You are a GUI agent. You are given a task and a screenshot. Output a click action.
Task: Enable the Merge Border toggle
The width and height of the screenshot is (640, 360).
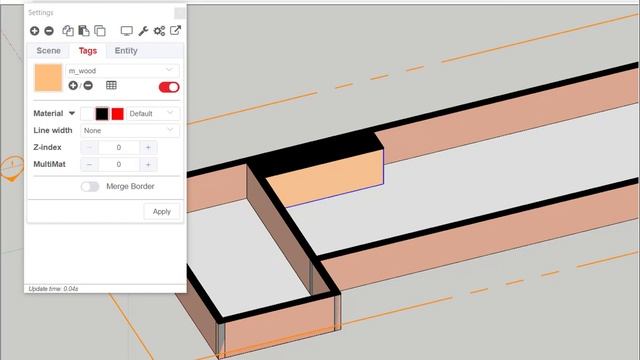pos(90,187)
